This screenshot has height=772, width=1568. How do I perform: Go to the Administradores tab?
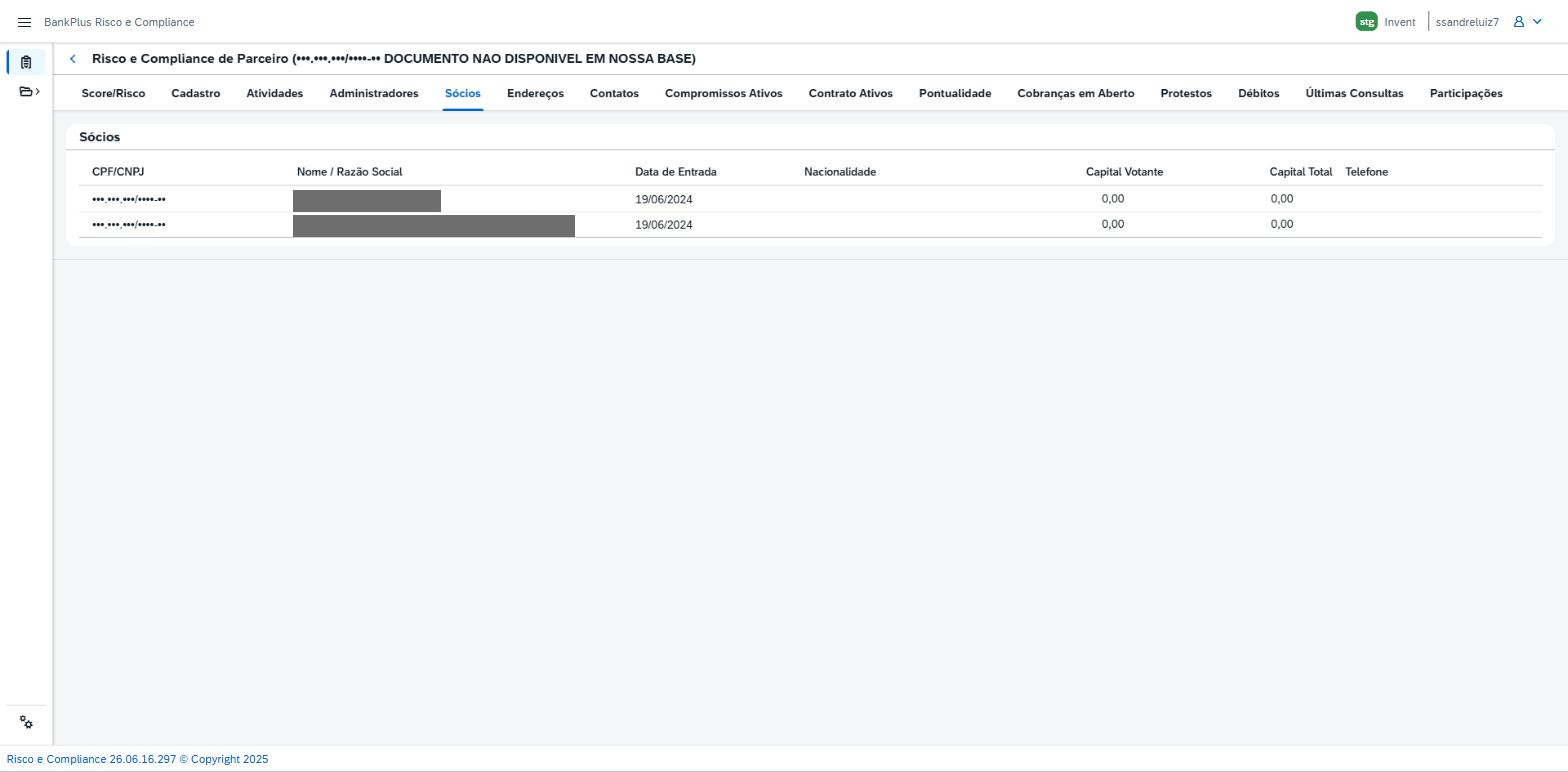coord(374,93)
